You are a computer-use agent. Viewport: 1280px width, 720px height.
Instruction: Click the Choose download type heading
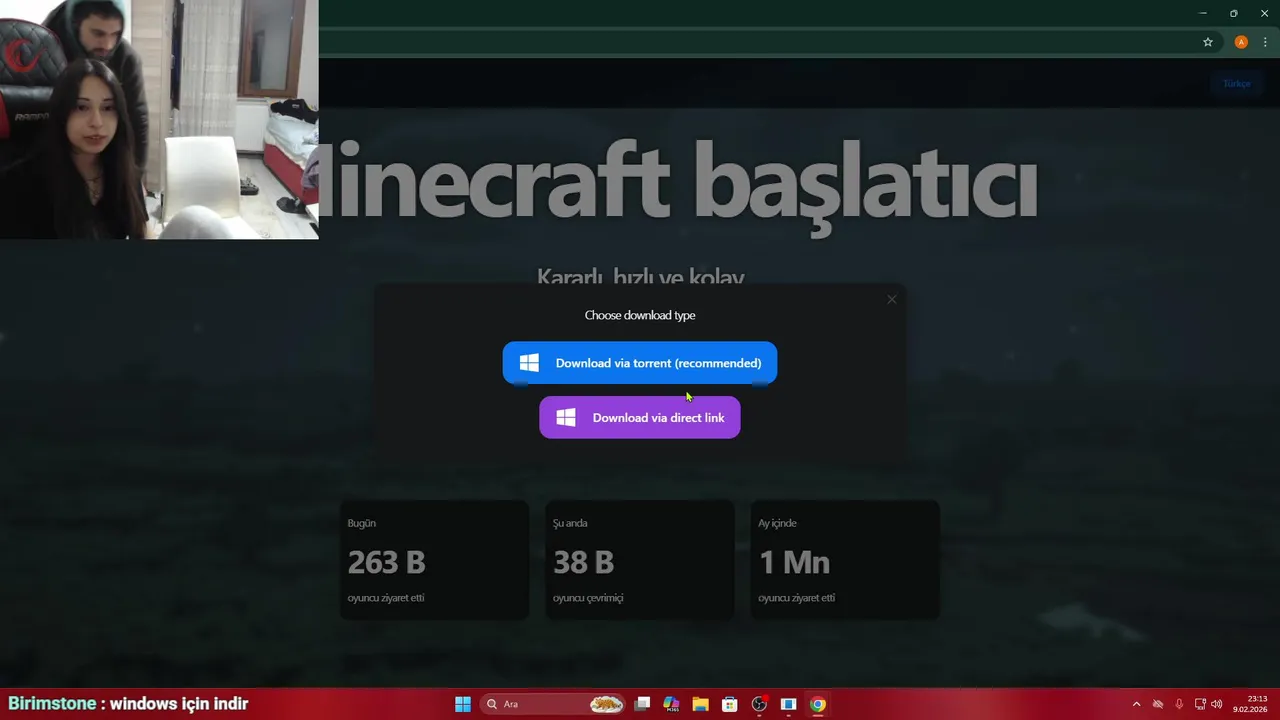[x=640, y=315]
